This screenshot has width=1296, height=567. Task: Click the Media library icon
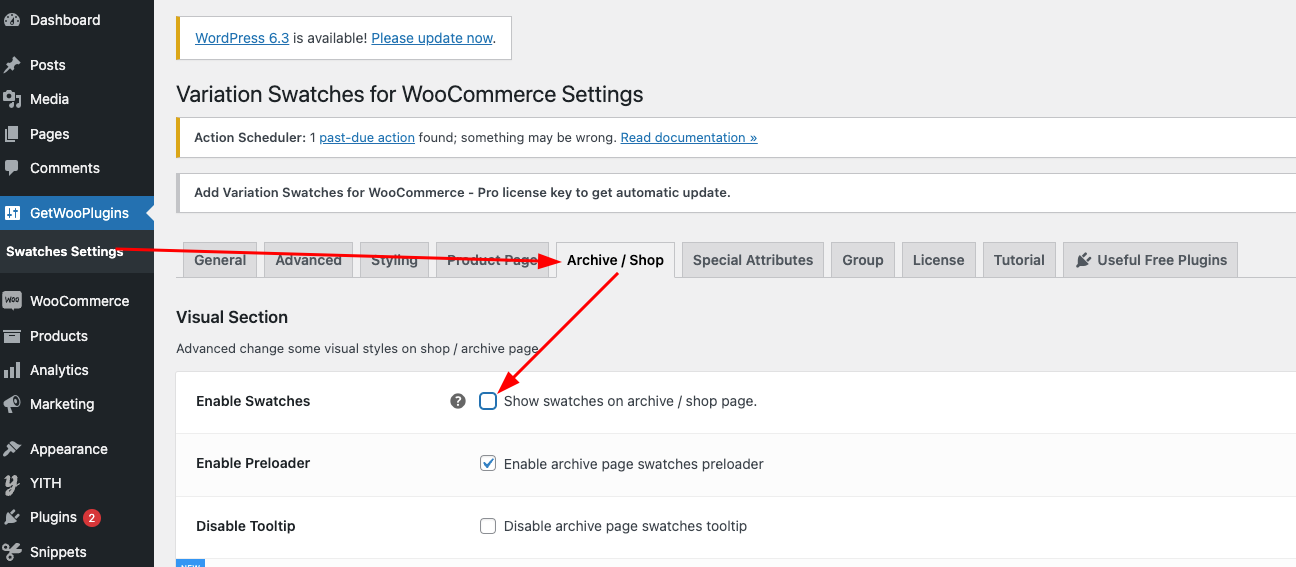tap(12, 99)
